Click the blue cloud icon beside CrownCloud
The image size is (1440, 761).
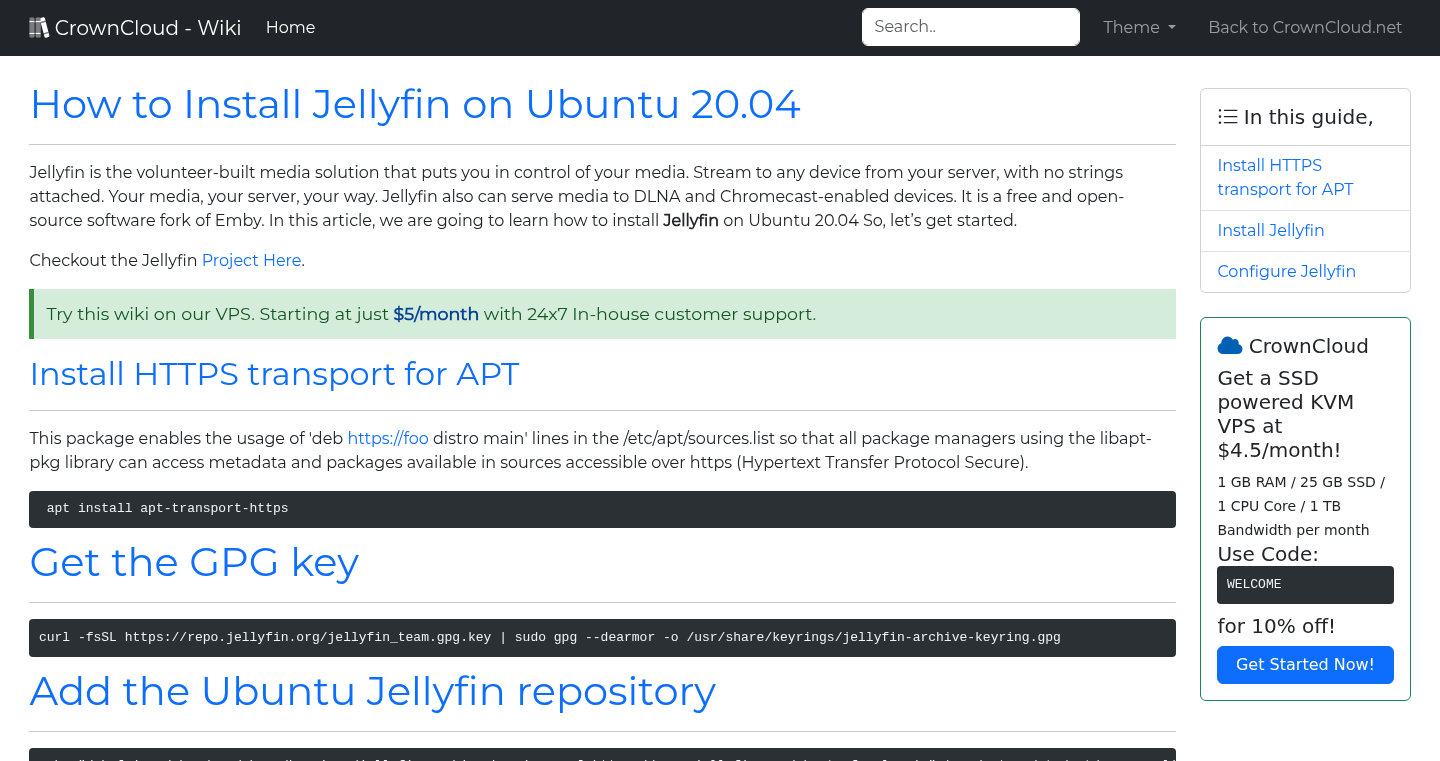click(x=1230, y=346)
